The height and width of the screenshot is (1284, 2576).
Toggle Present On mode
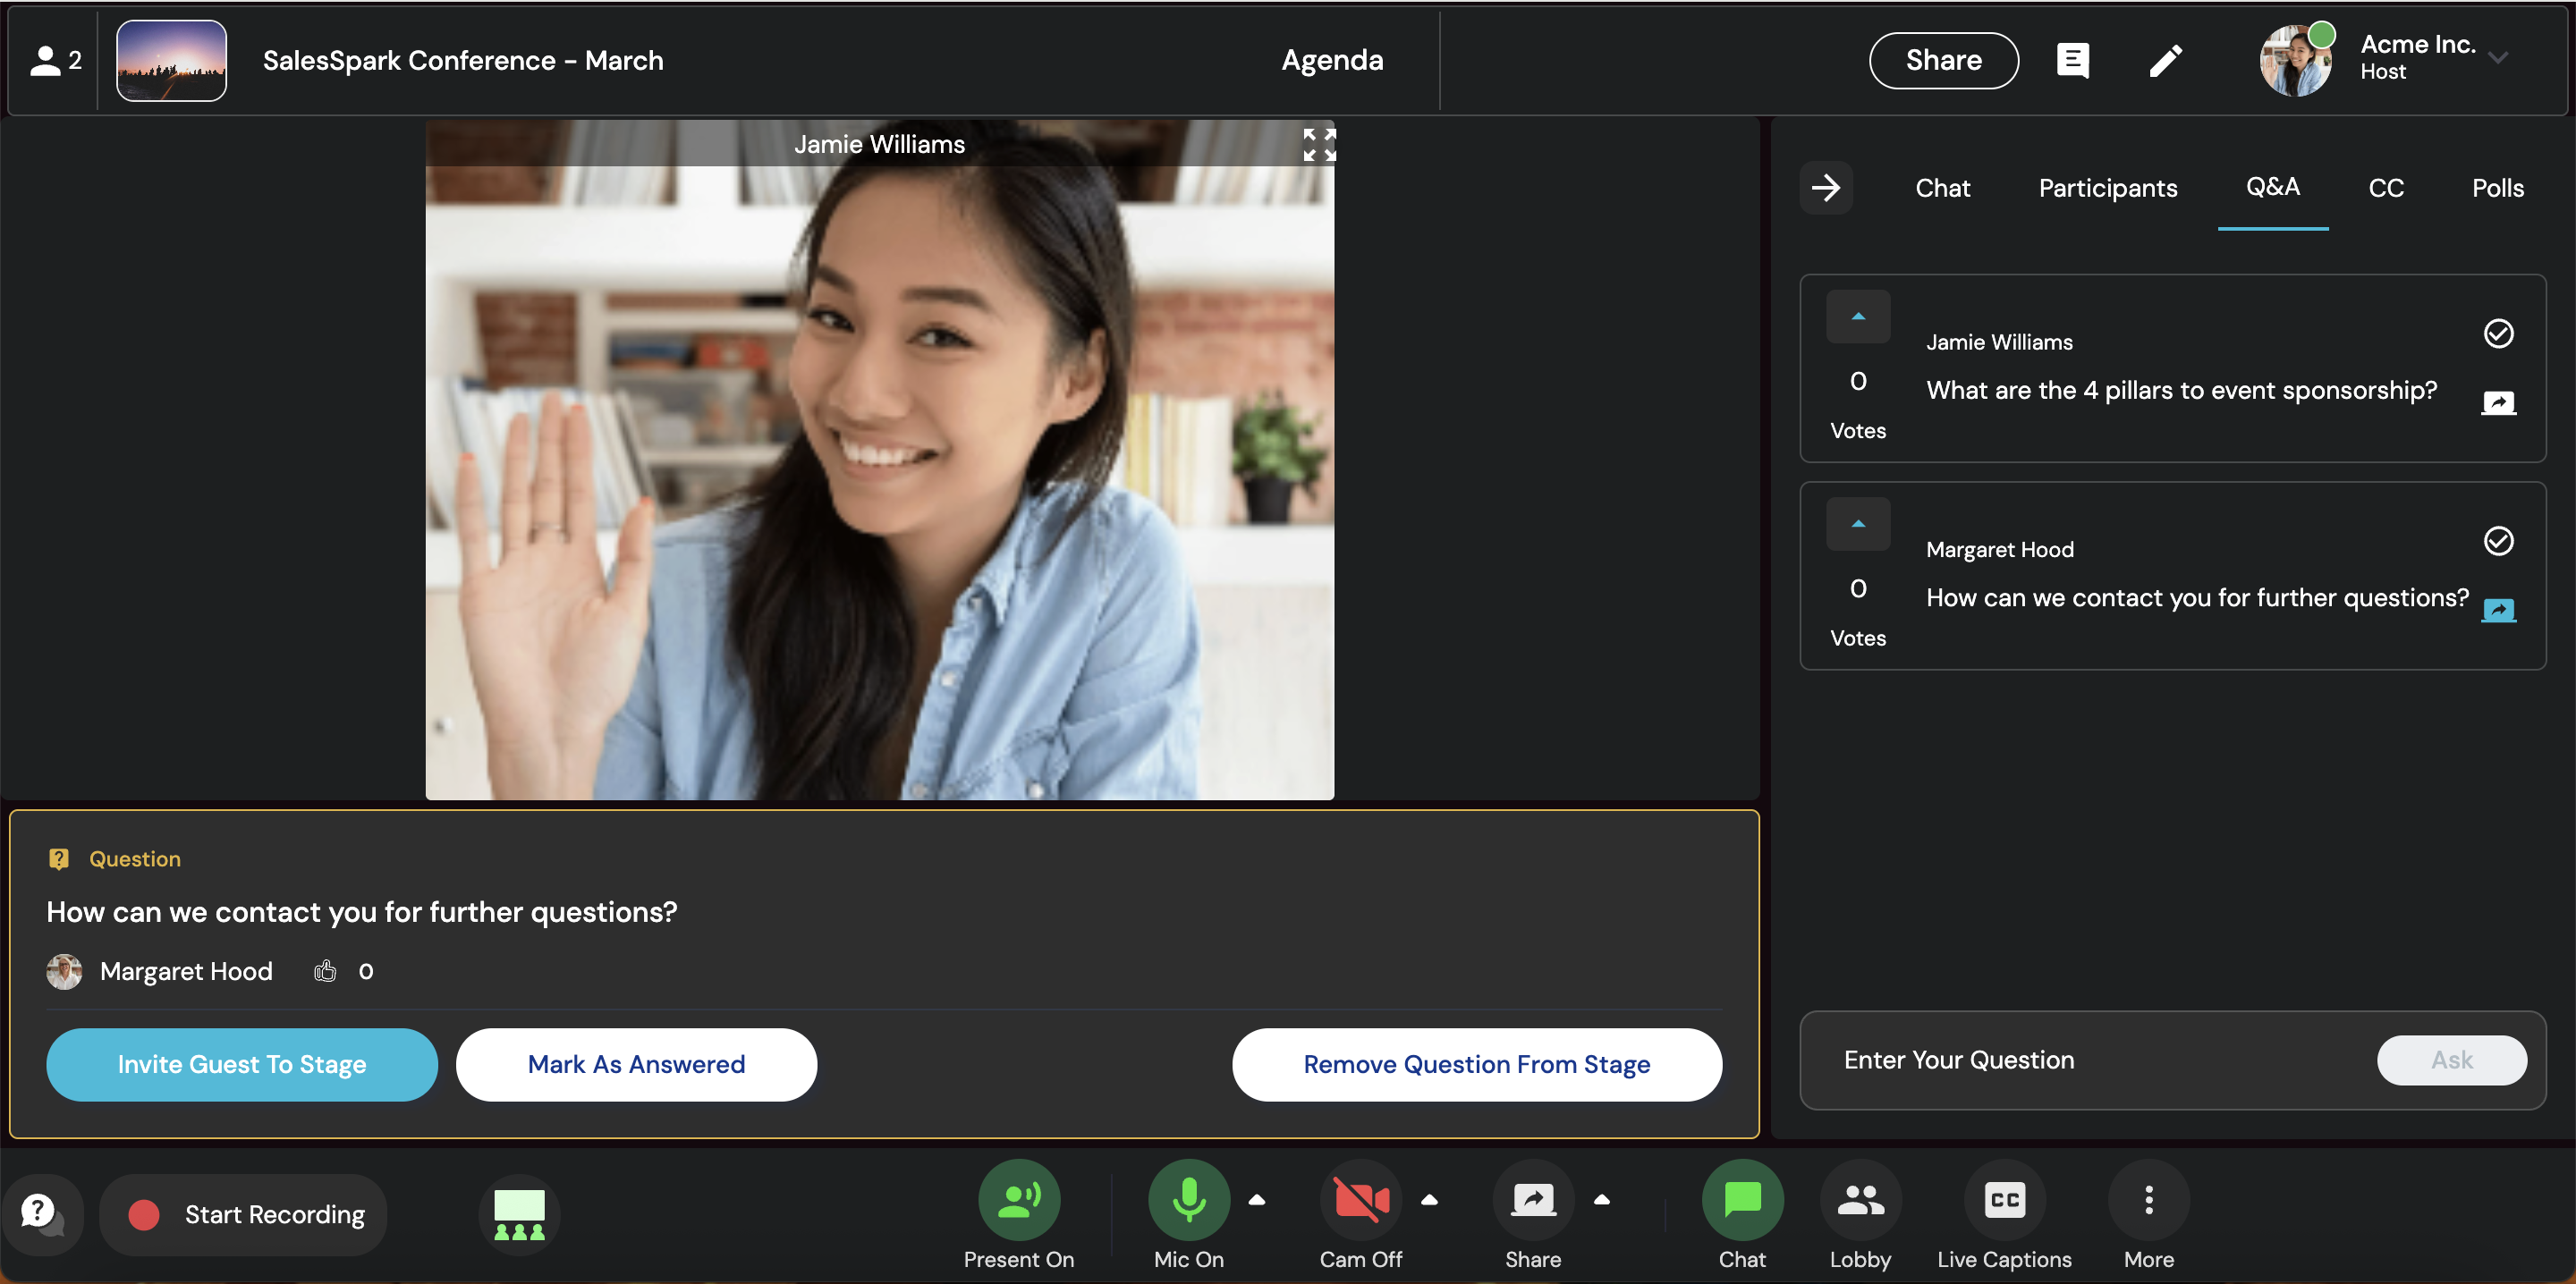point(1018,1200)
